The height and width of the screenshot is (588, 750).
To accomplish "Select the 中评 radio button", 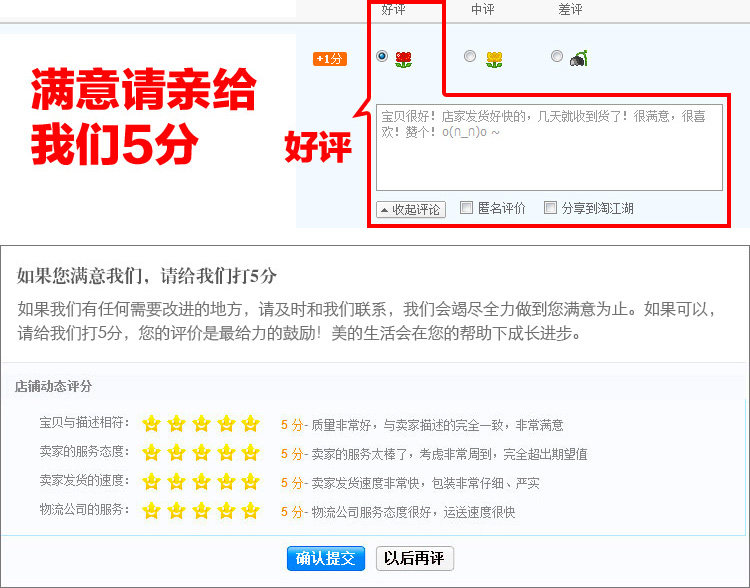I will tap(470, 57).
